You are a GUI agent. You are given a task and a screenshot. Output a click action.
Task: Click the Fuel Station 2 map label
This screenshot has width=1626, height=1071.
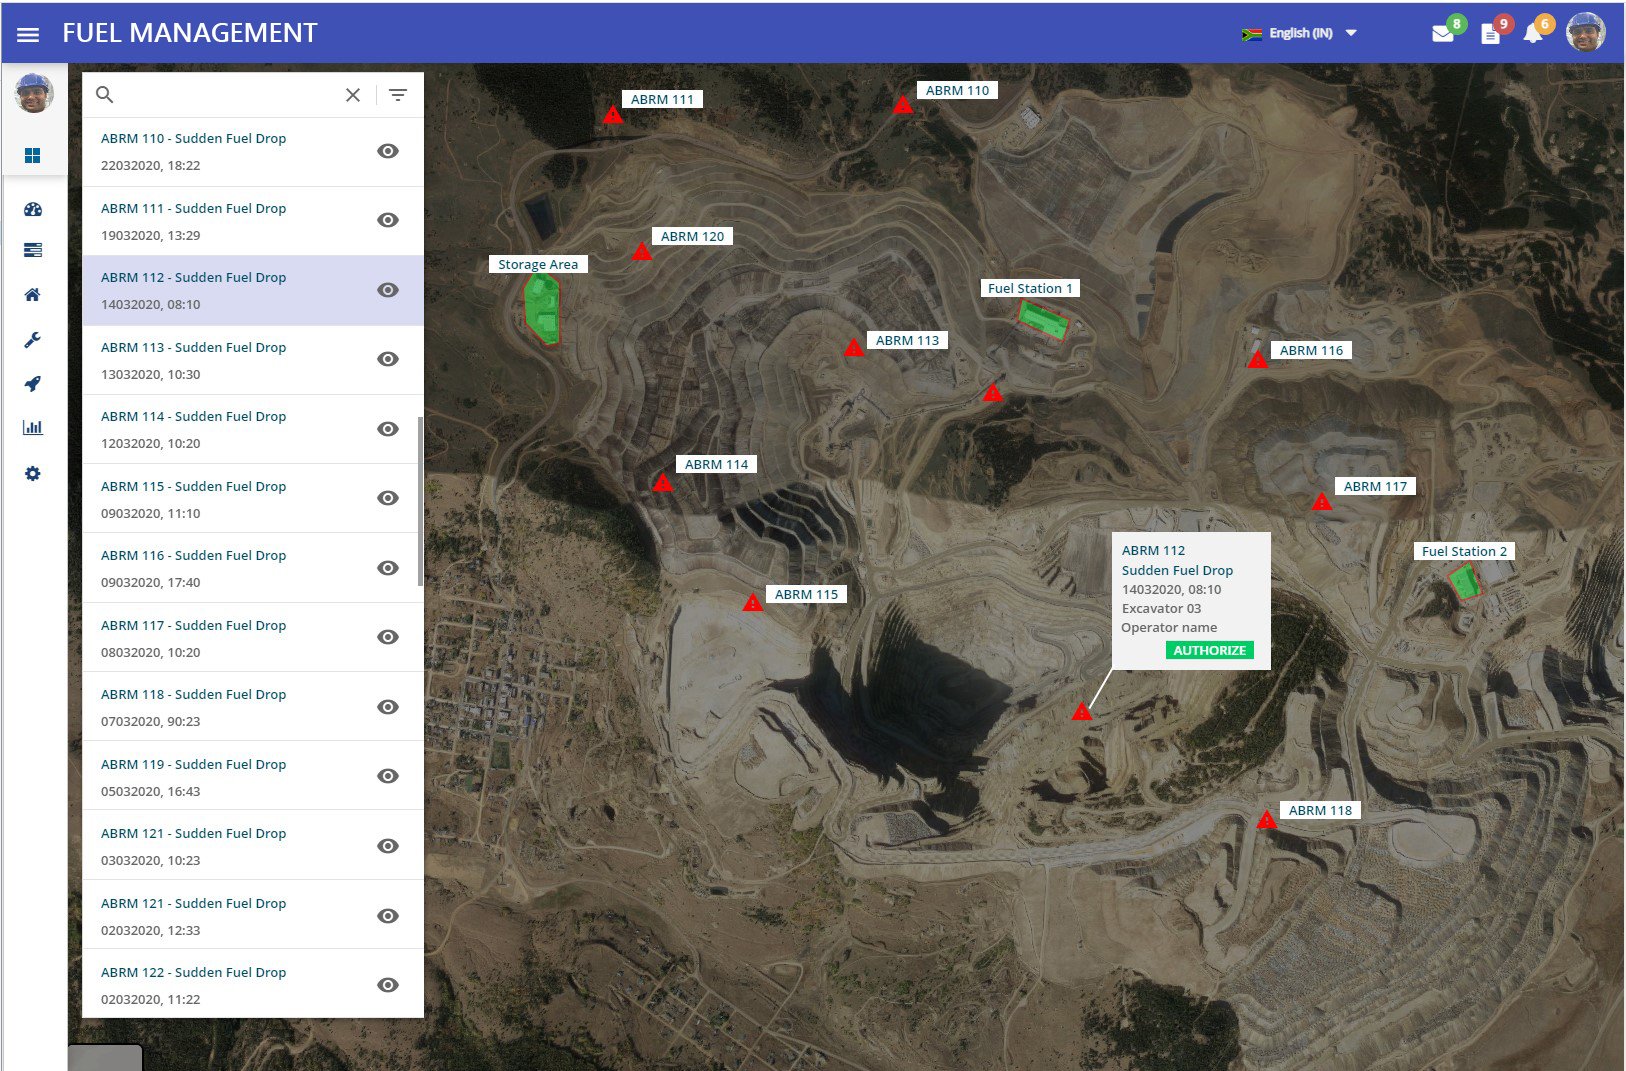(1464, 551)
